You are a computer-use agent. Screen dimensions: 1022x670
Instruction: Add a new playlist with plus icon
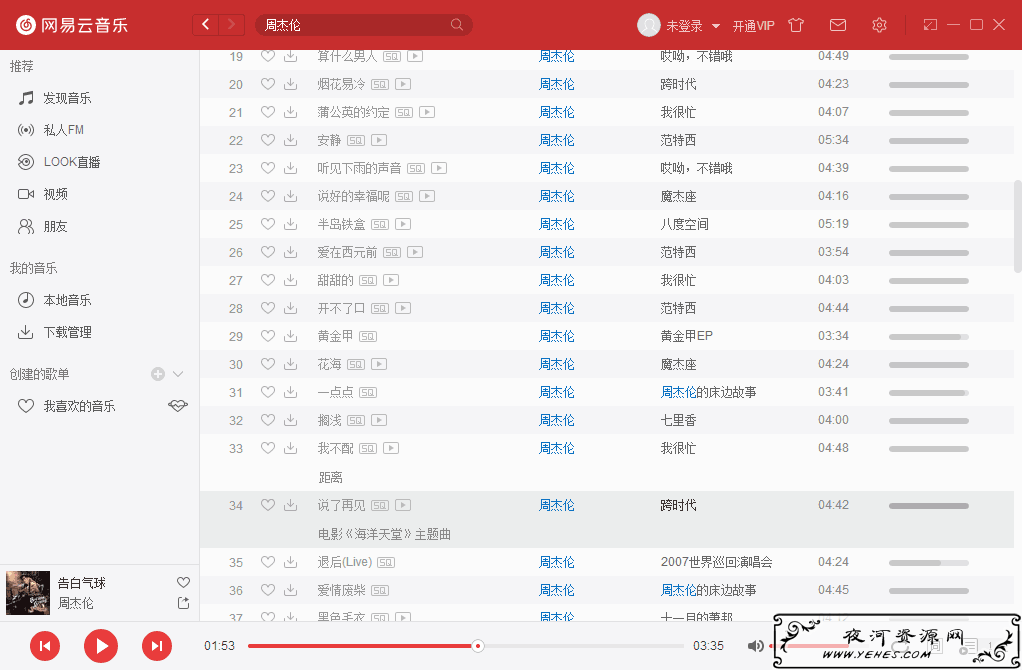pos(158,374)
